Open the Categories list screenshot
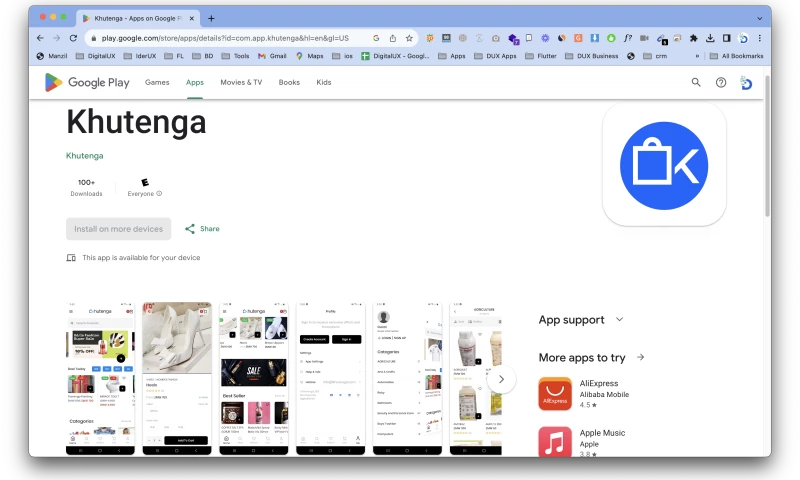This screenshot has height=480, width=800. click(407, 378)
